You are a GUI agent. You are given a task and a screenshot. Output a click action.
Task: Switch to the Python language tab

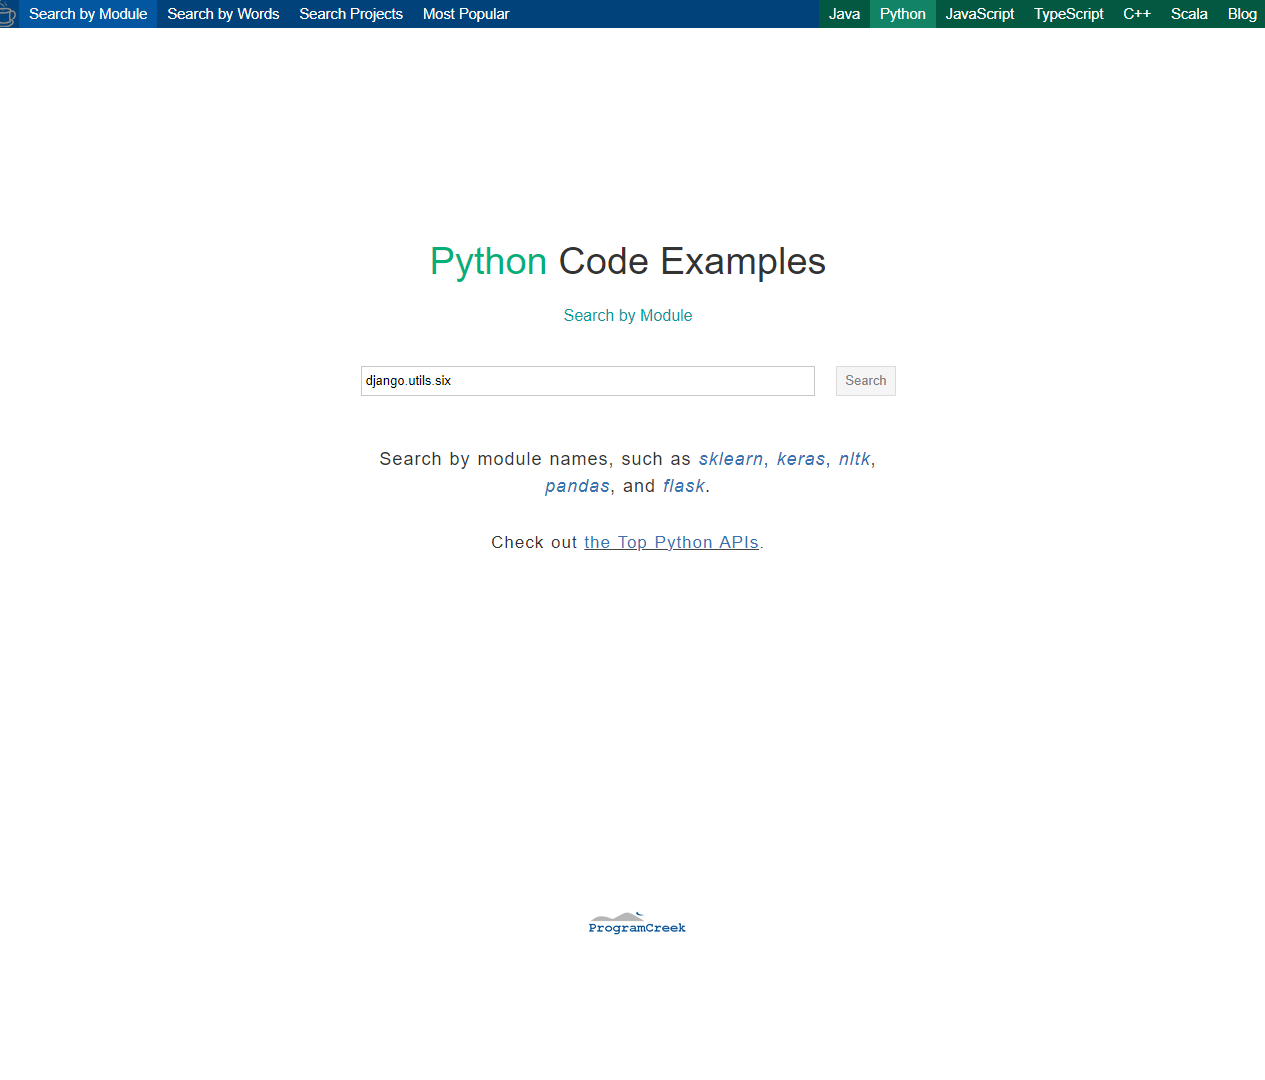[903, 14]
